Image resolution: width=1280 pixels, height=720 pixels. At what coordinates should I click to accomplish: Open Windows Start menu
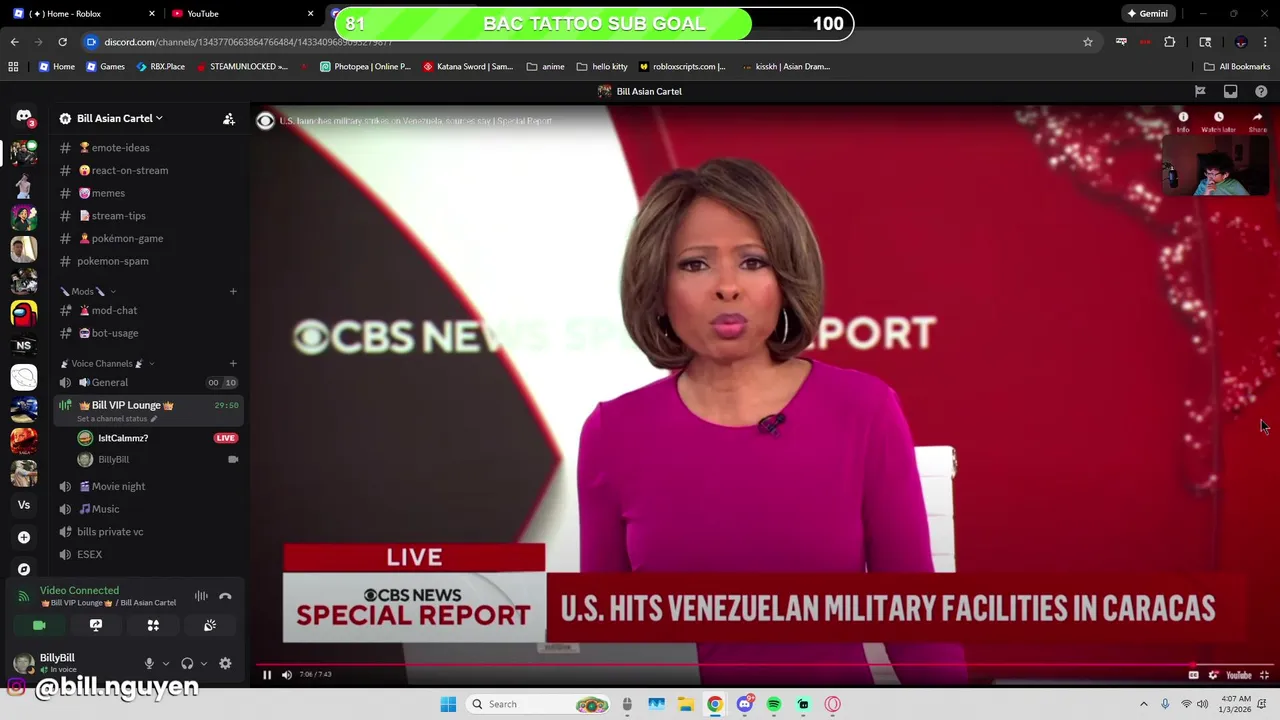coord(448,704)
